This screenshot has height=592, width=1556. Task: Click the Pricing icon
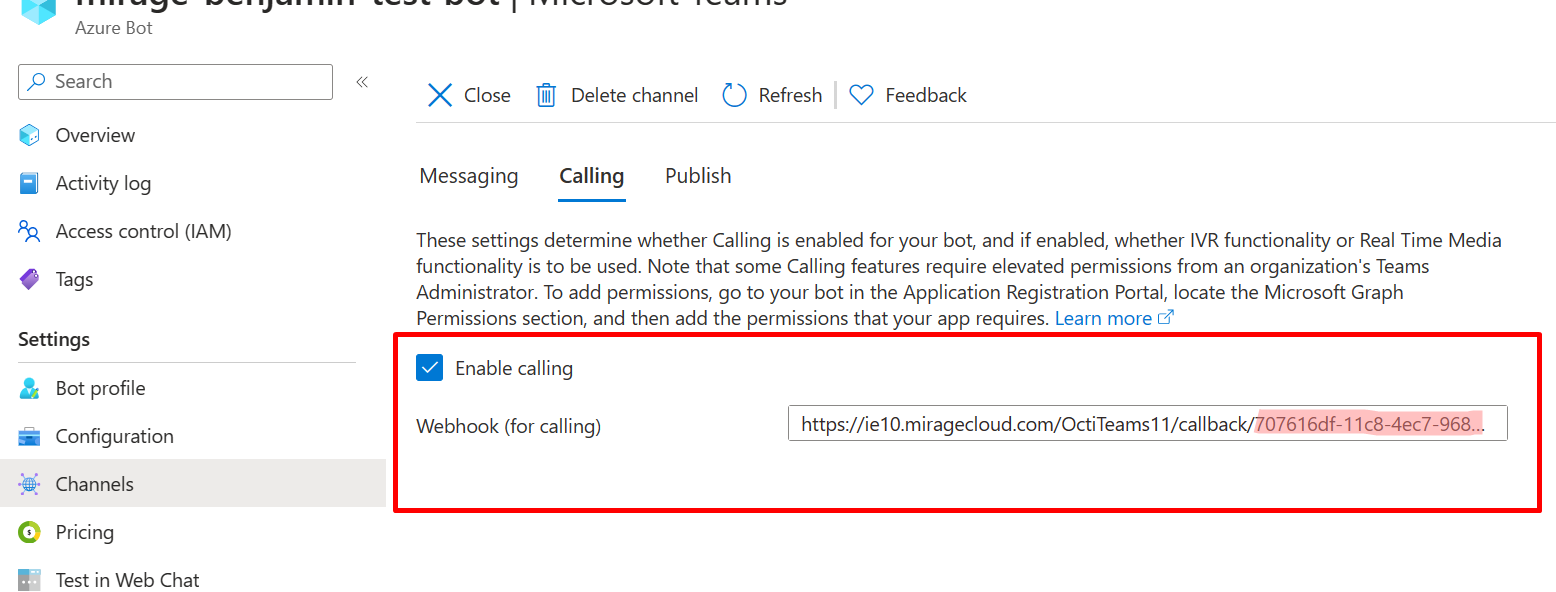coord(30,532)
